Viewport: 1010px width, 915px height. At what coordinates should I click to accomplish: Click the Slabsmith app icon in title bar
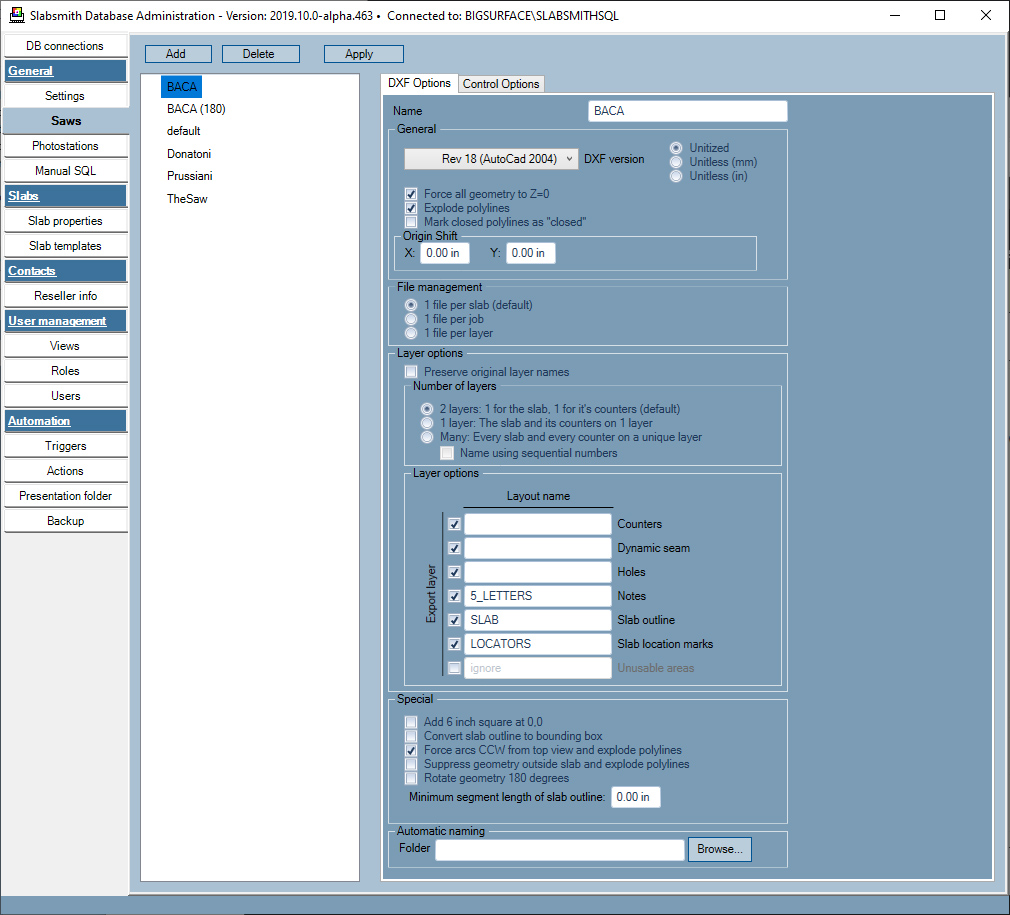(x=16, y=15)
